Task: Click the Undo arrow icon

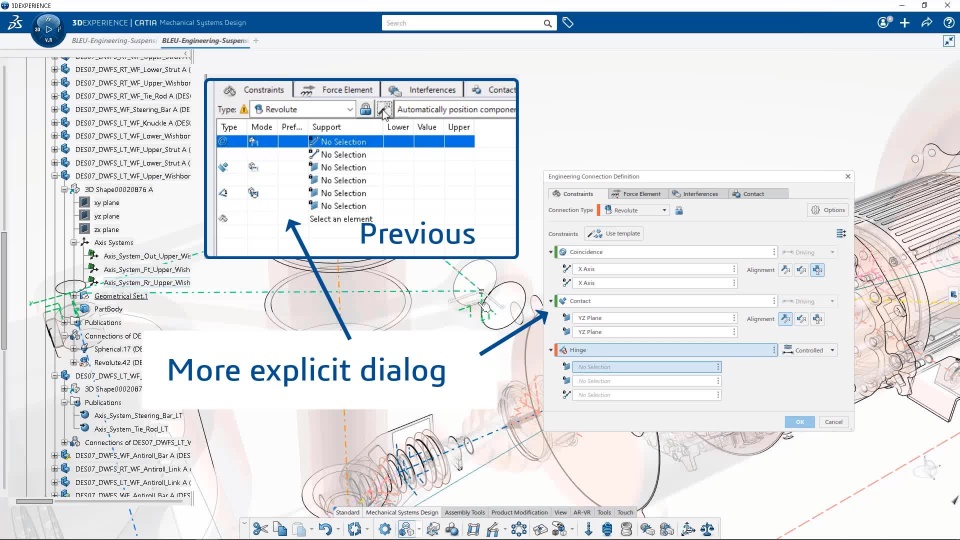Action: [325, 529]
